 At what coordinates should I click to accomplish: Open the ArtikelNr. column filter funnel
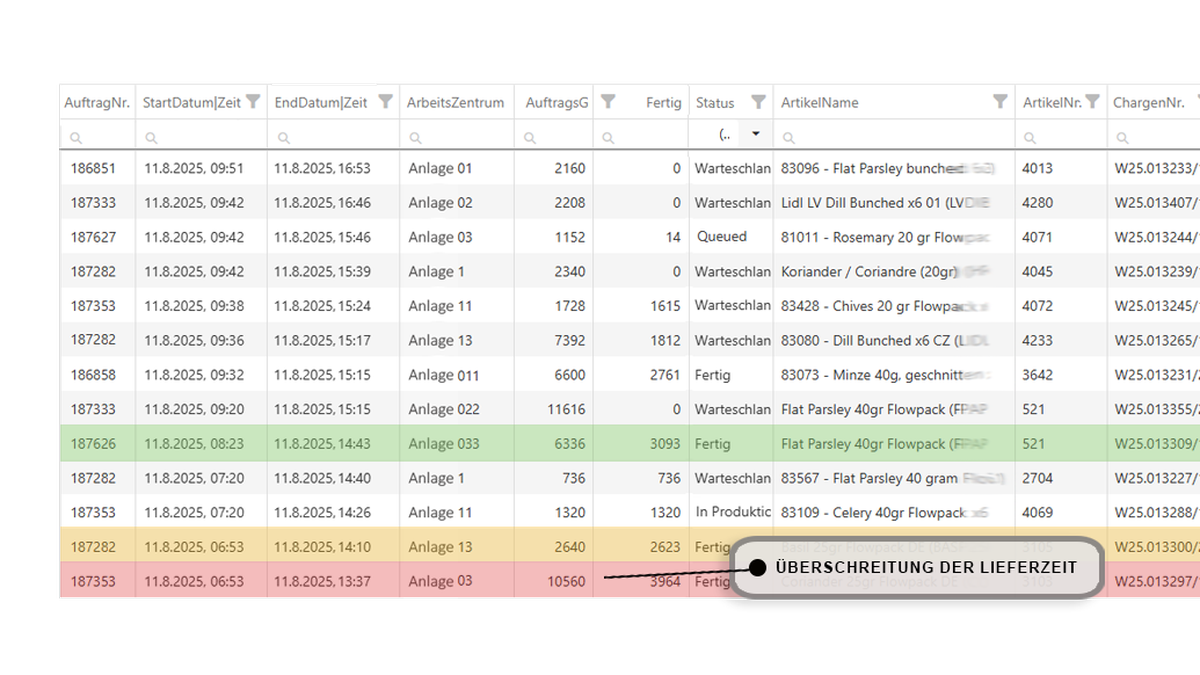[x=1092, y=101]
